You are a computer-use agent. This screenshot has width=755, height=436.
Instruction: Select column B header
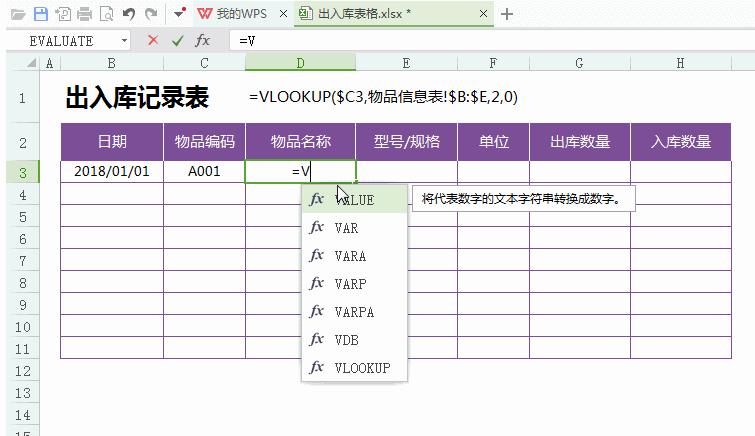point(112,63)
